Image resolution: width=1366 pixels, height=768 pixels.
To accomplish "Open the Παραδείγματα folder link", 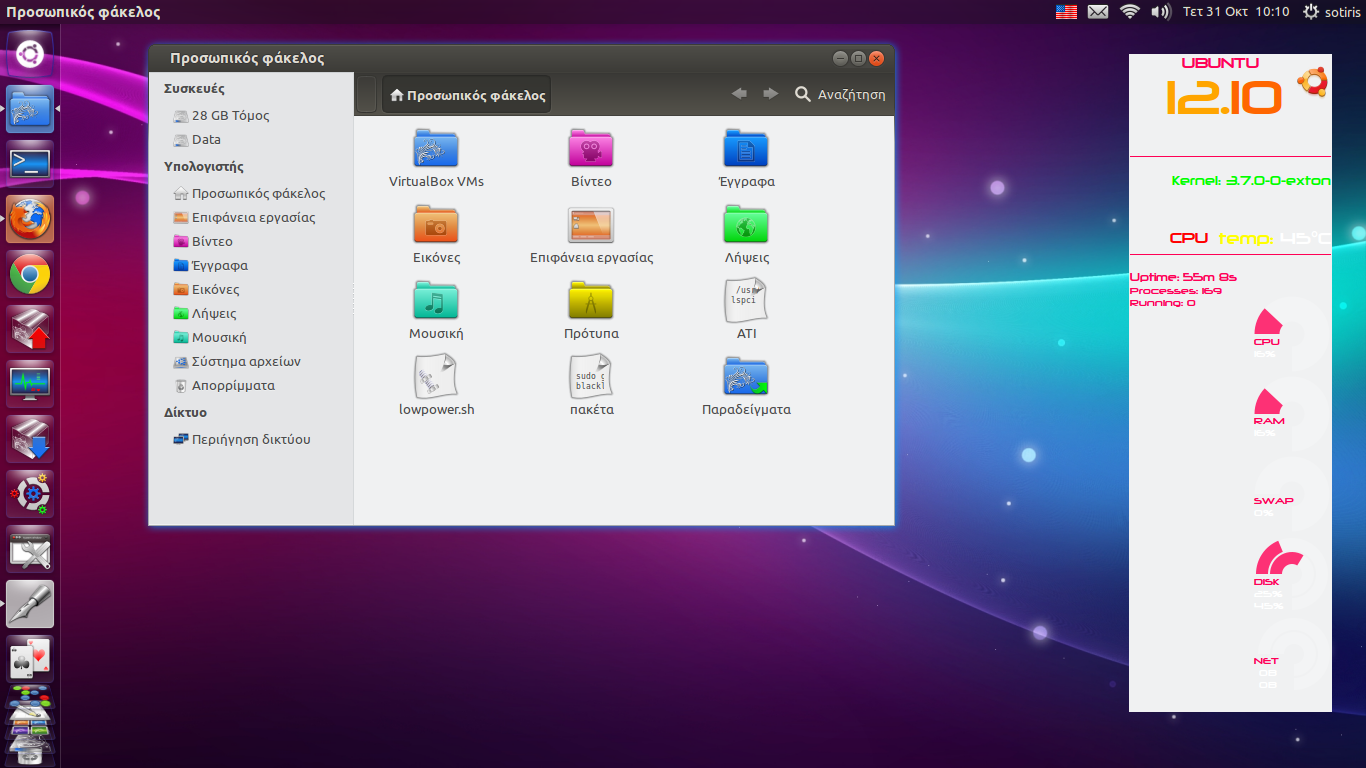I will pyautogui.click(x=746, y=378).
